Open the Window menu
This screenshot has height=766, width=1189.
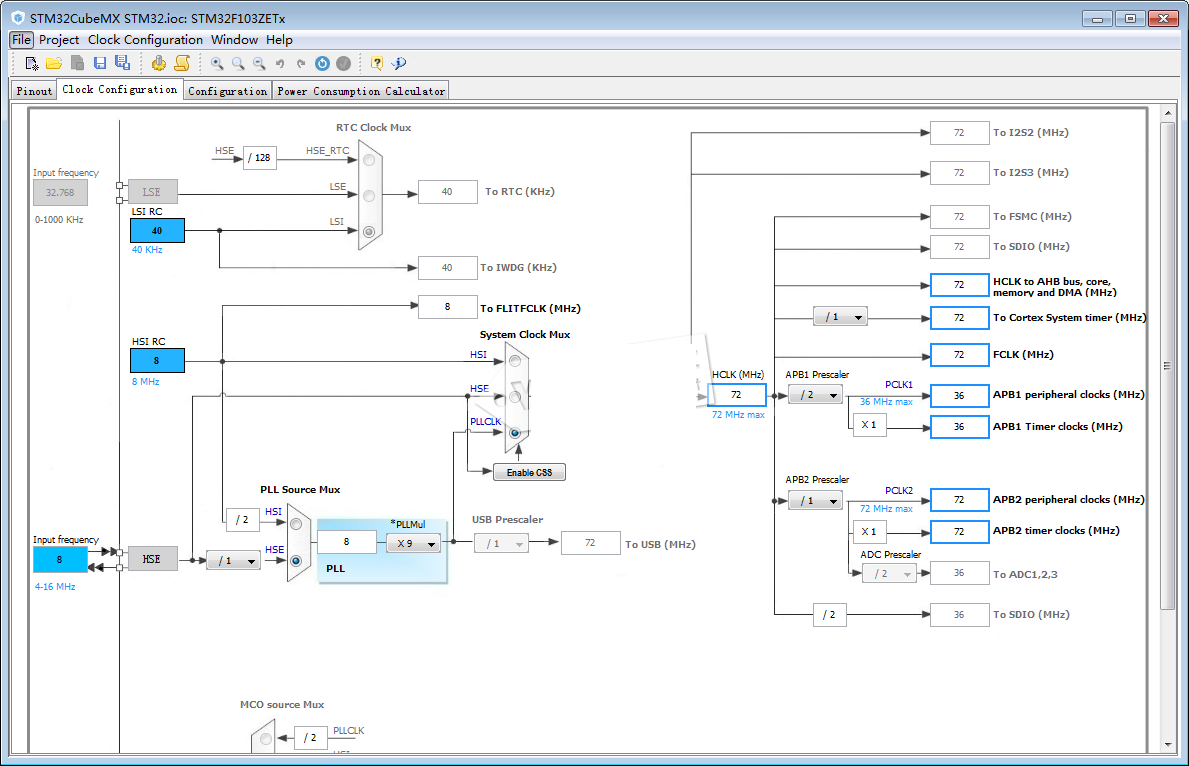click(234, 39)
